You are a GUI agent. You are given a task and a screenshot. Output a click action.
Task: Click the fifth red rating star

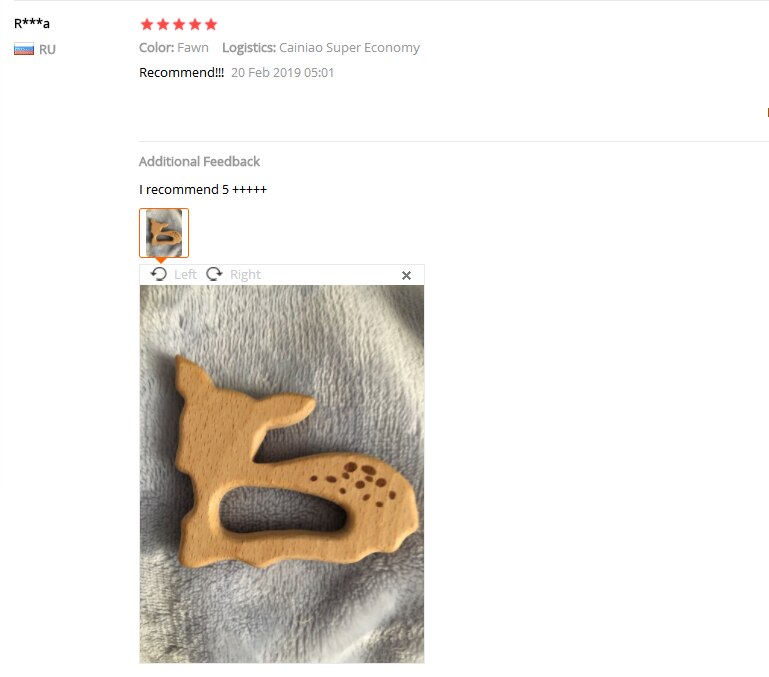tap(211, 24)
